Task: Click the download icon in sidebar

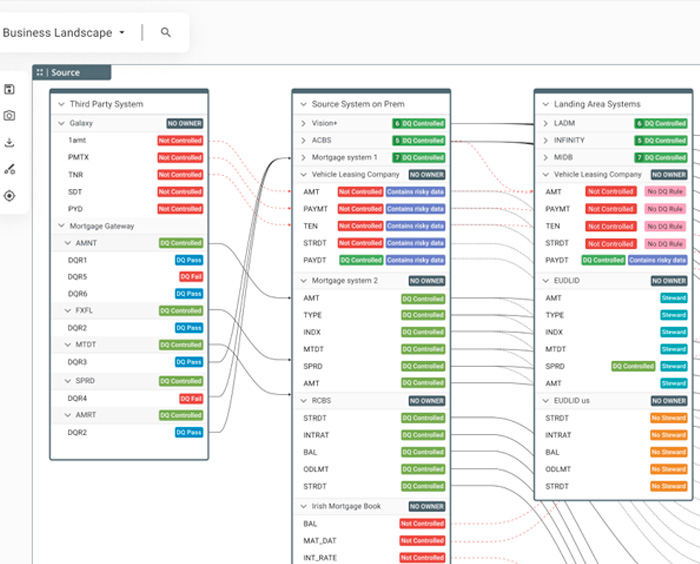Action: click(9, 142)
